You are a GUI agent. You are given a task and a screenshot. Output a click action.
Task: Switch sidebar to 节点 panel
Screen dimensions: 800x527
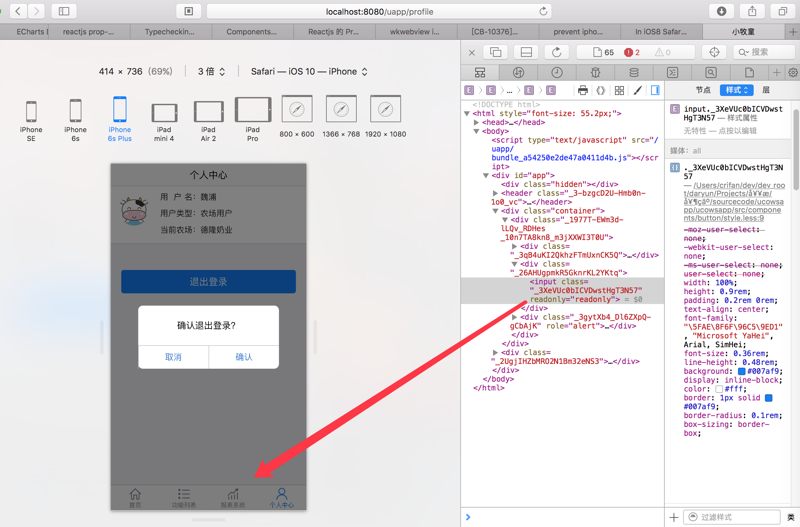pyautogui.click(x=703, y=90)
